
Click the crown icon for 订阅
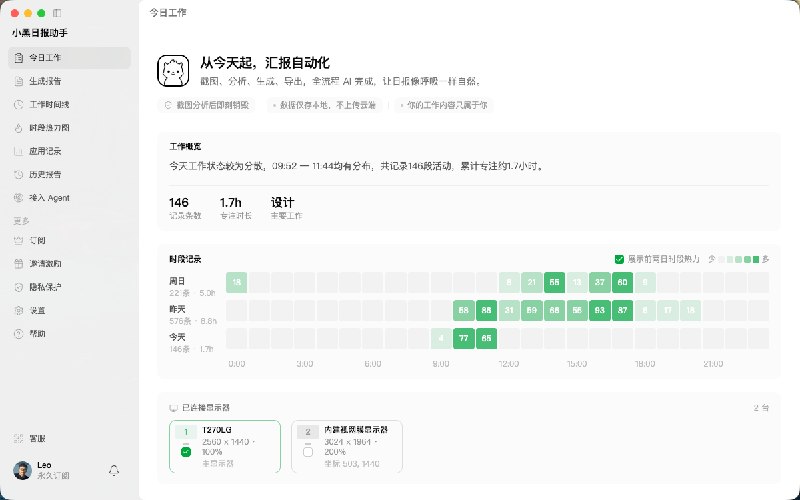click(19, 240)
